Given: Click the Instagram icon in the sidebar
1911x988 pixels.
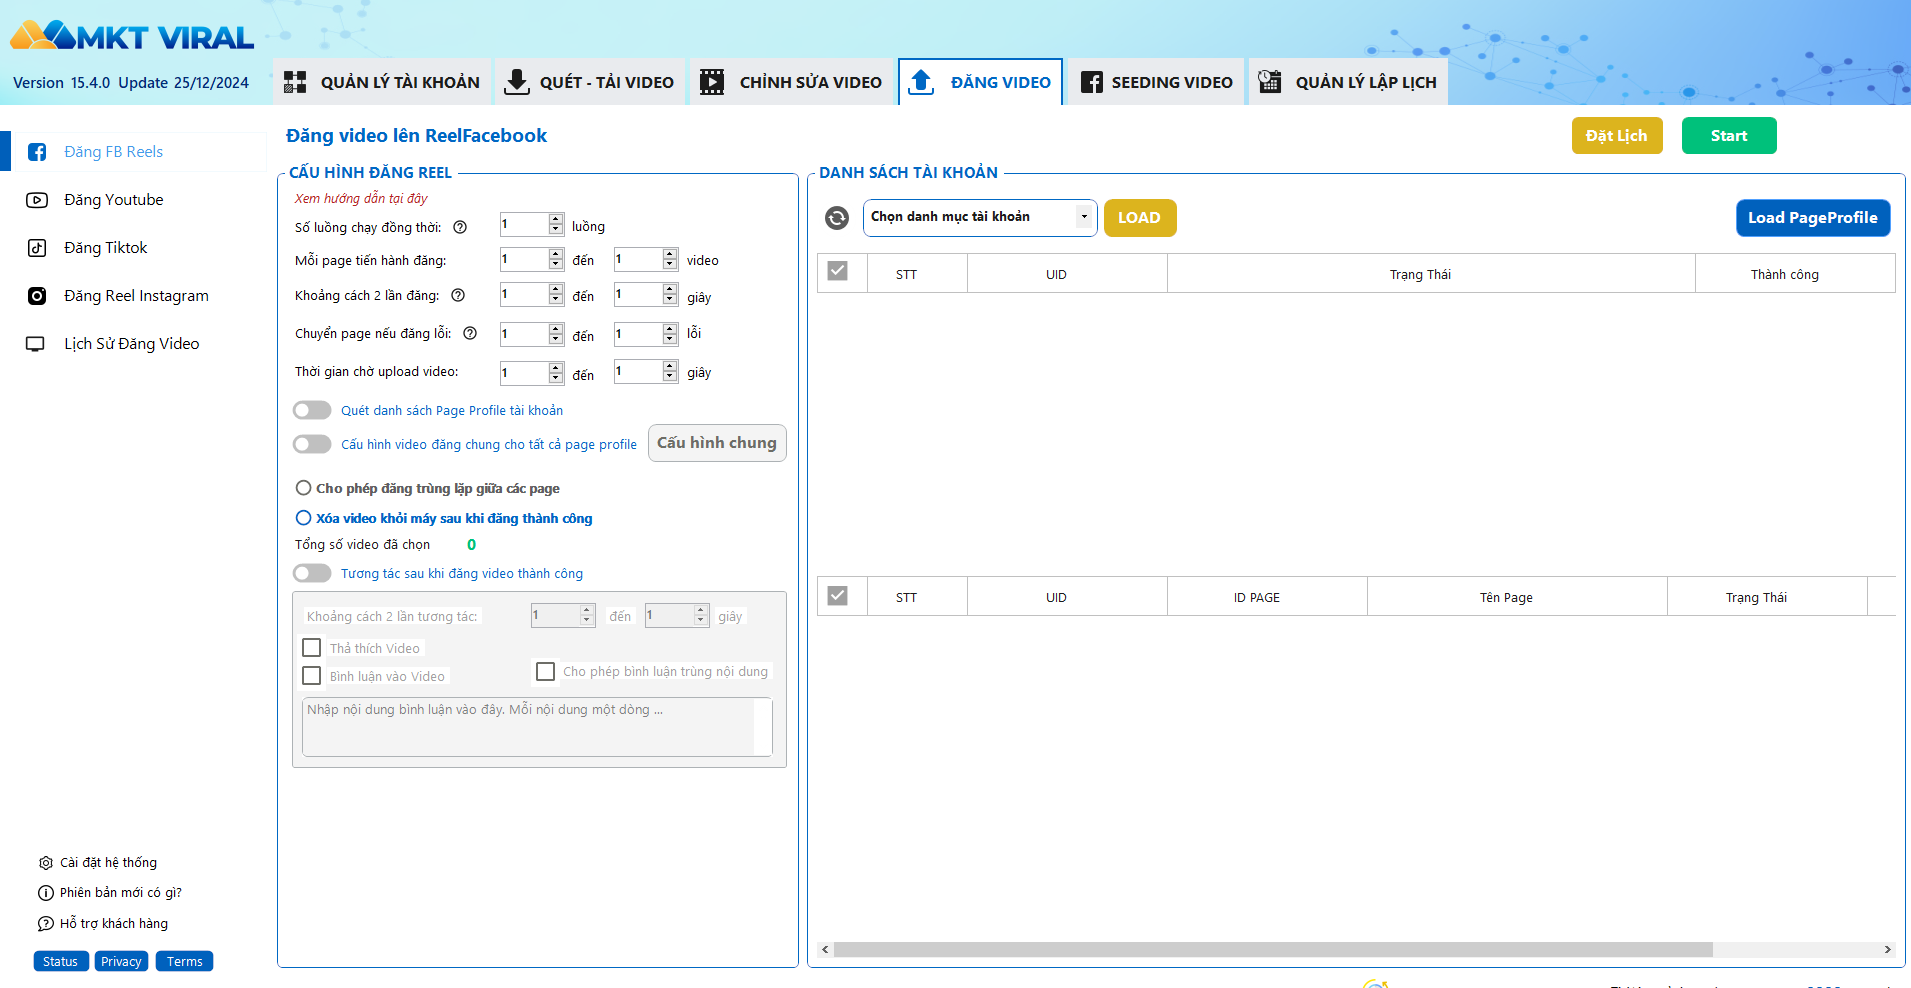Looking at the screenshot, I should coord(37,296).
